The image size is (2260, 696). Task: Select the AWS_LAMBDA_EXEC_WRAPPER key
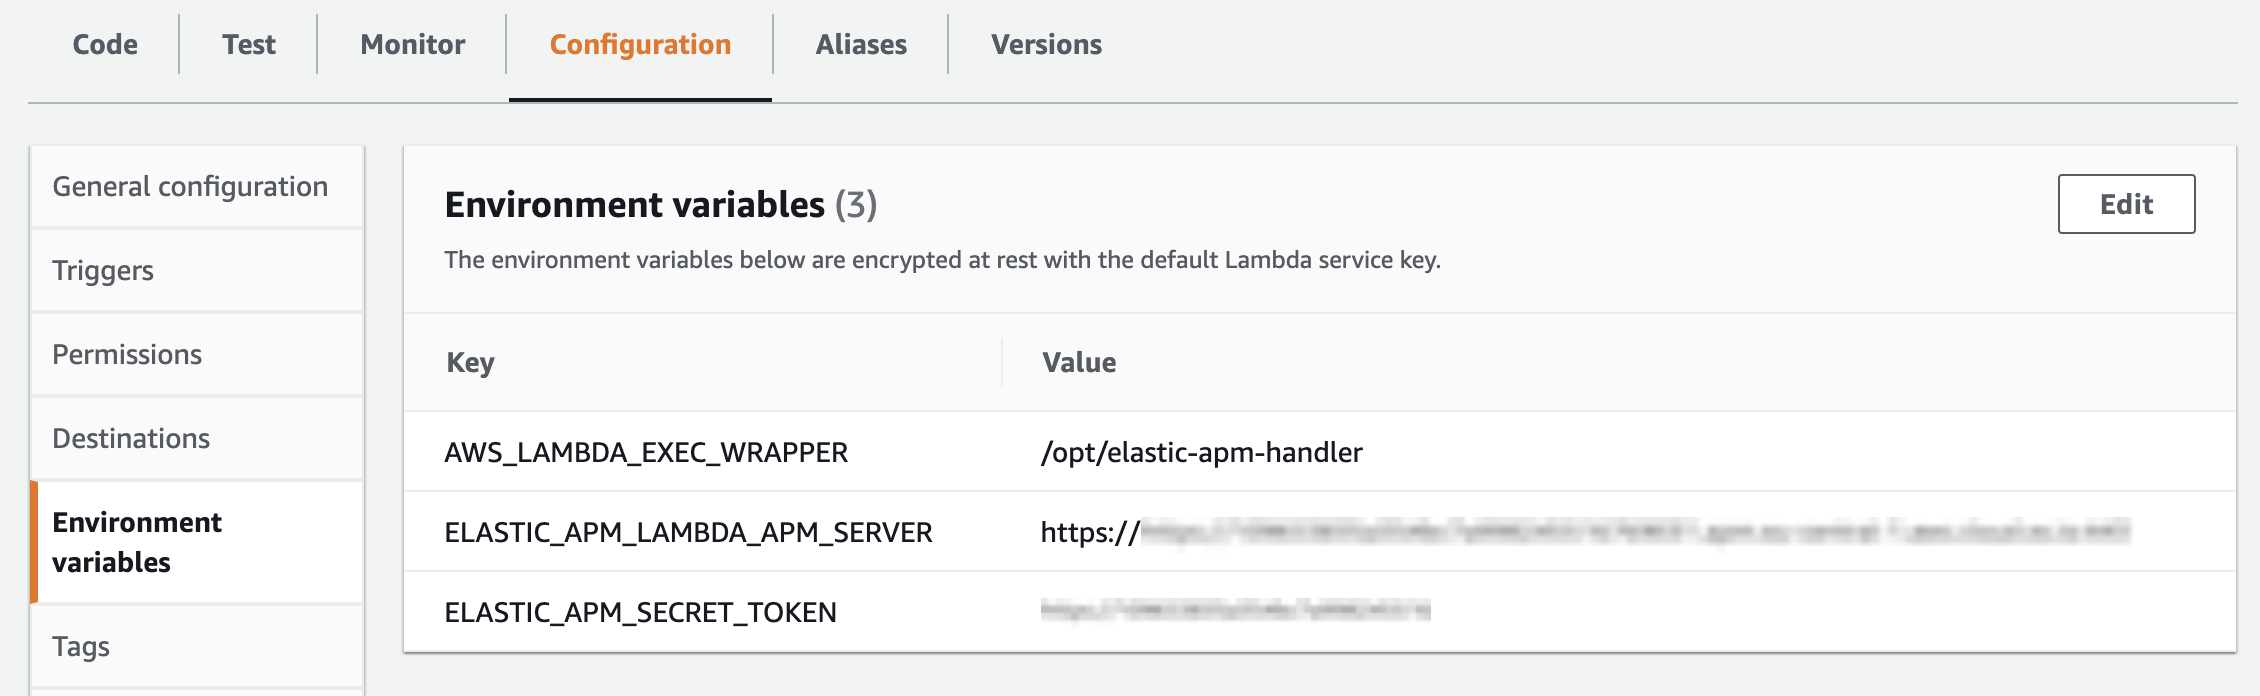(x=645, y=452)
